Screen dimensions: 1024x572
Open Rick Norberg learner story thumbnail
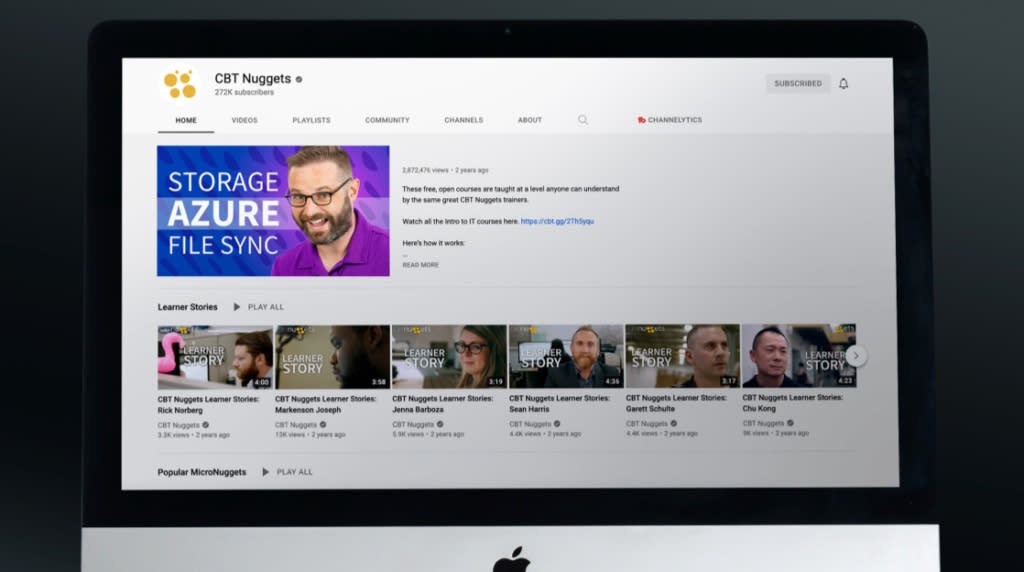click(x=215, y=357)
